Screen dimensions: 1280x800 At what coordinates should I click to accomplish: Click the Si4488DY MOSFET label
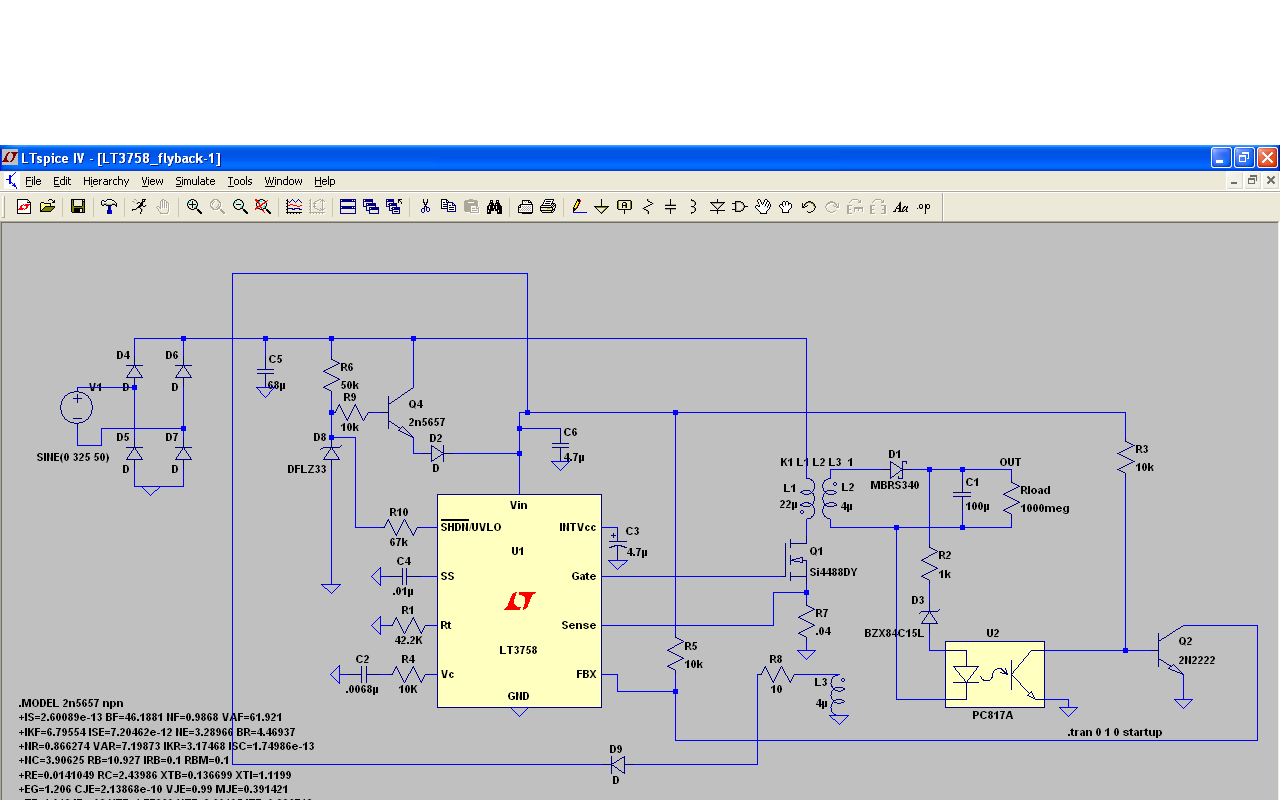[834, 572]
